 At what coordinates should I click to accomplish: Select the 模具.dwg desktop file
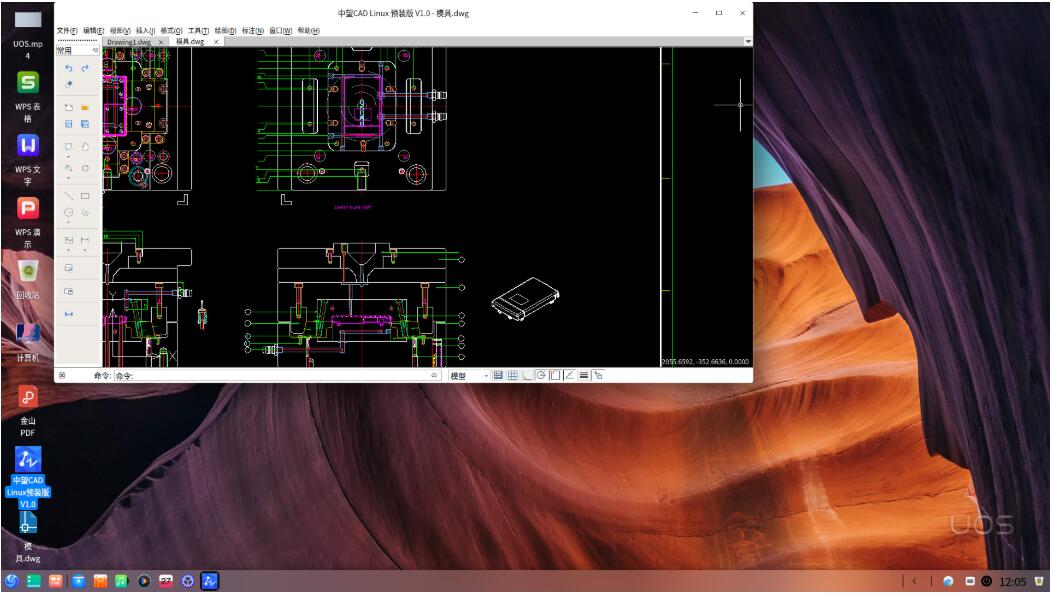pos(28,537)
